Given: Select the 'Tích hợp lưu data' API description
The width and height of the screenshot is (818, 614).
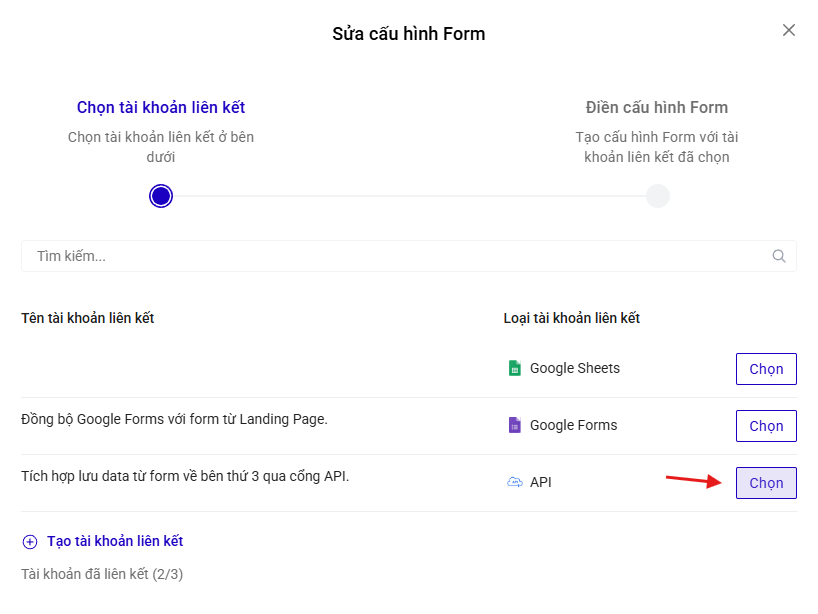Looking at the screenshot, I should pos(185,476).
